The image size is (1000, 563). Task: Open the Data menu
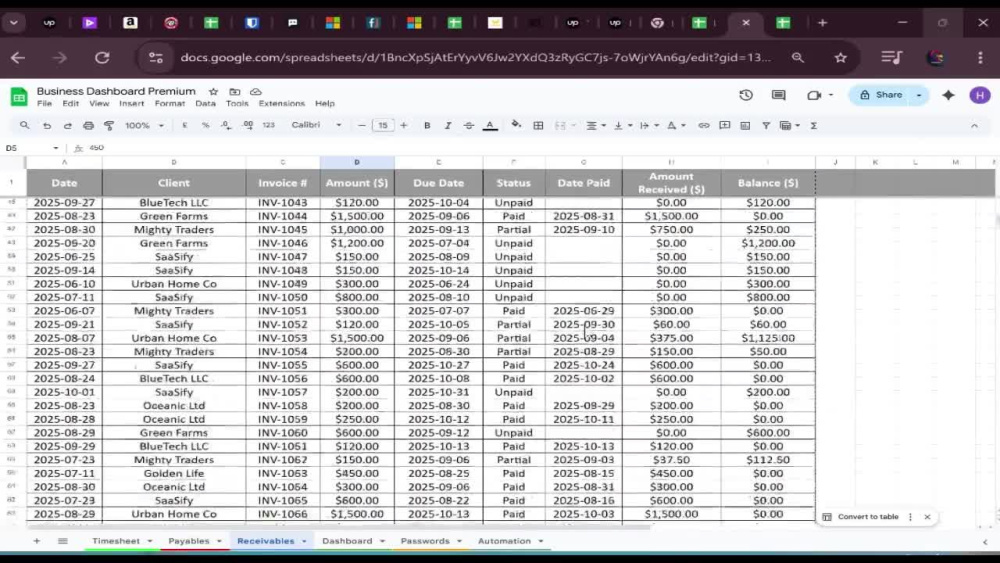point(205,103)
